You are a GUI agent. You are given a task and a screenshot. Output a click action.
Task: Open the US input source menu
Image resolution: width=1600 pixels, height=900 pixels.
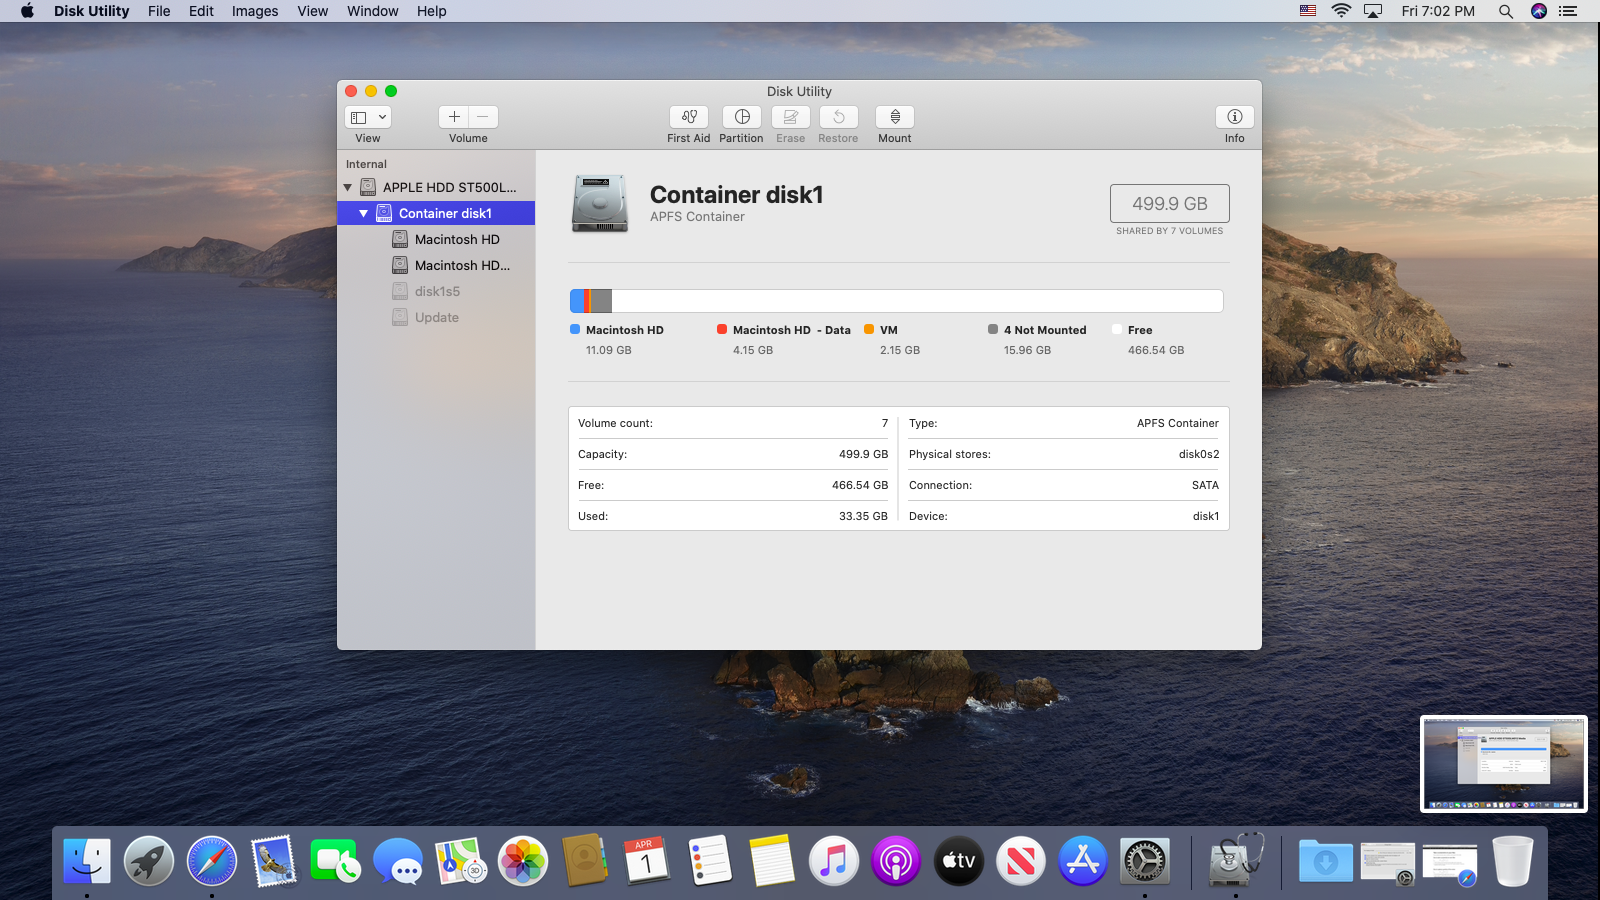point(1308,11)
